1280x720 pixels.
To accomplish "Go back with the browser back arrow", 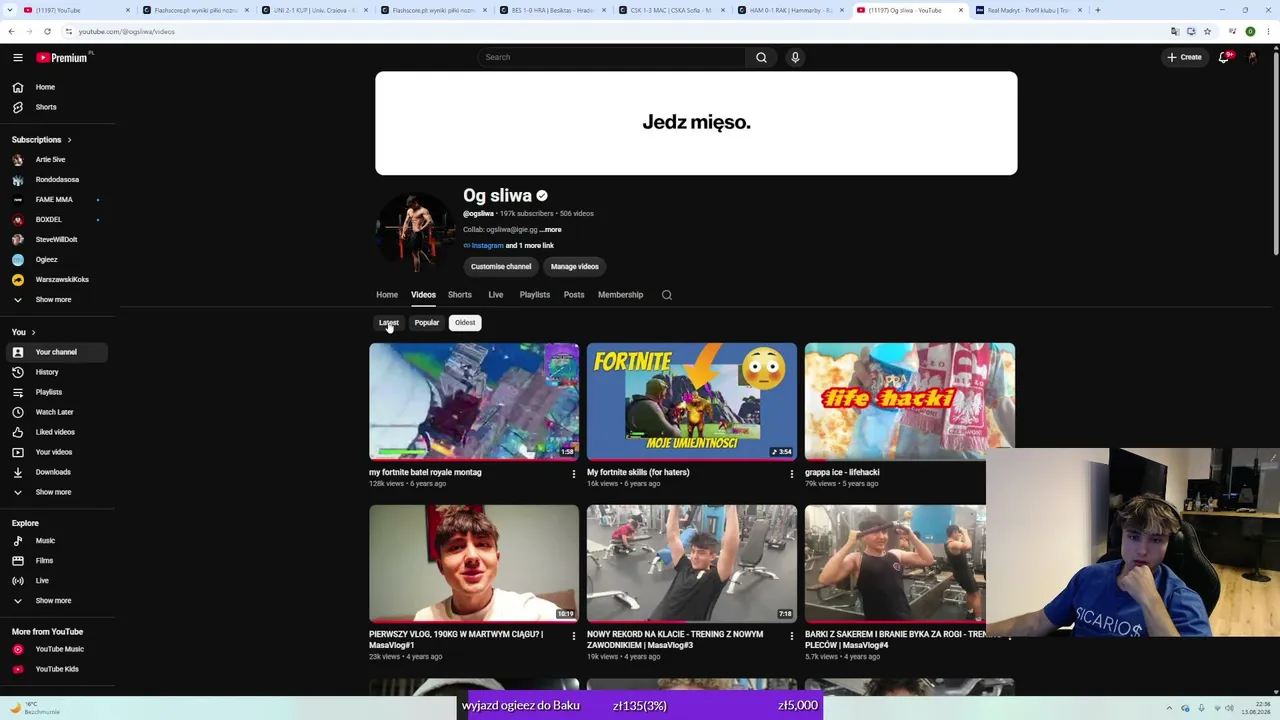I will pos(11,31).
